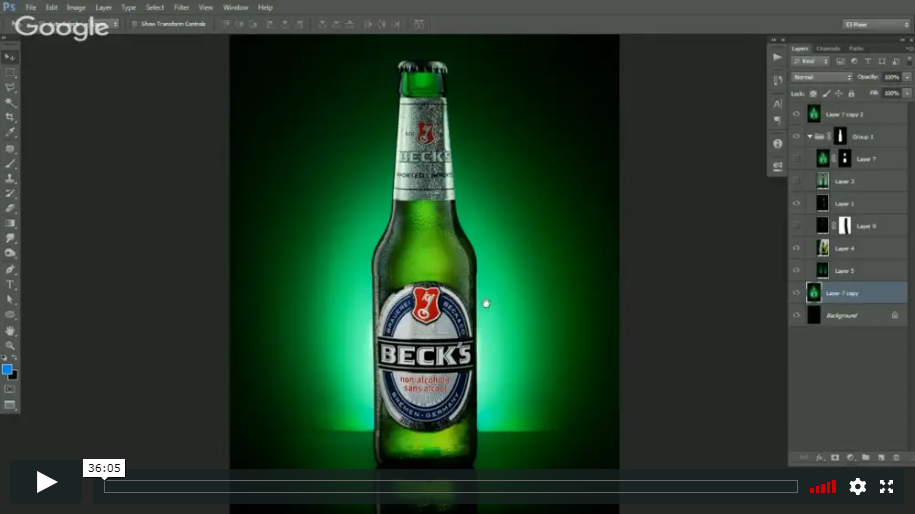Hide Layer 7 copy 2 visibility eye
Viewport: 915px width, 514px height.
click(x=797, y=114)
